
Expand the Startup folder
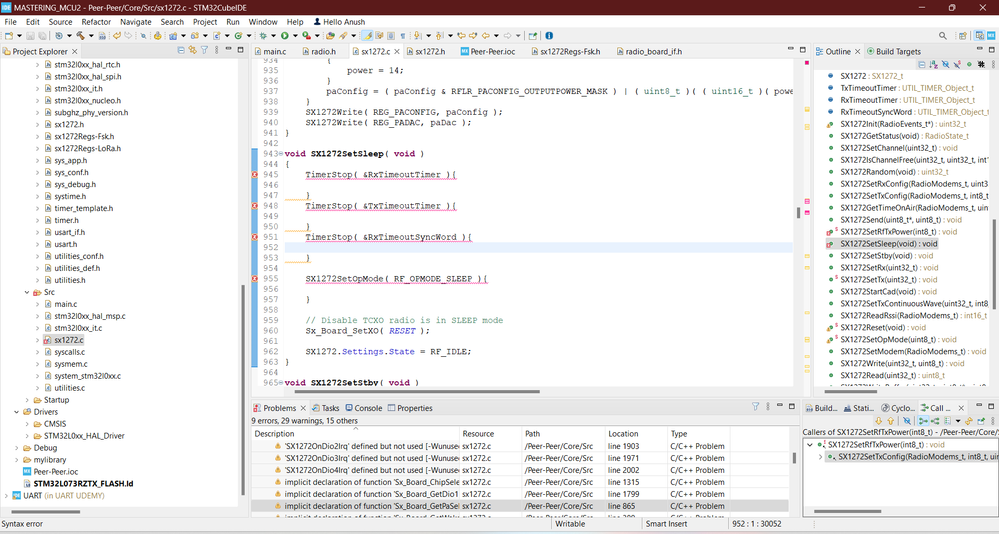click(27, 400)
